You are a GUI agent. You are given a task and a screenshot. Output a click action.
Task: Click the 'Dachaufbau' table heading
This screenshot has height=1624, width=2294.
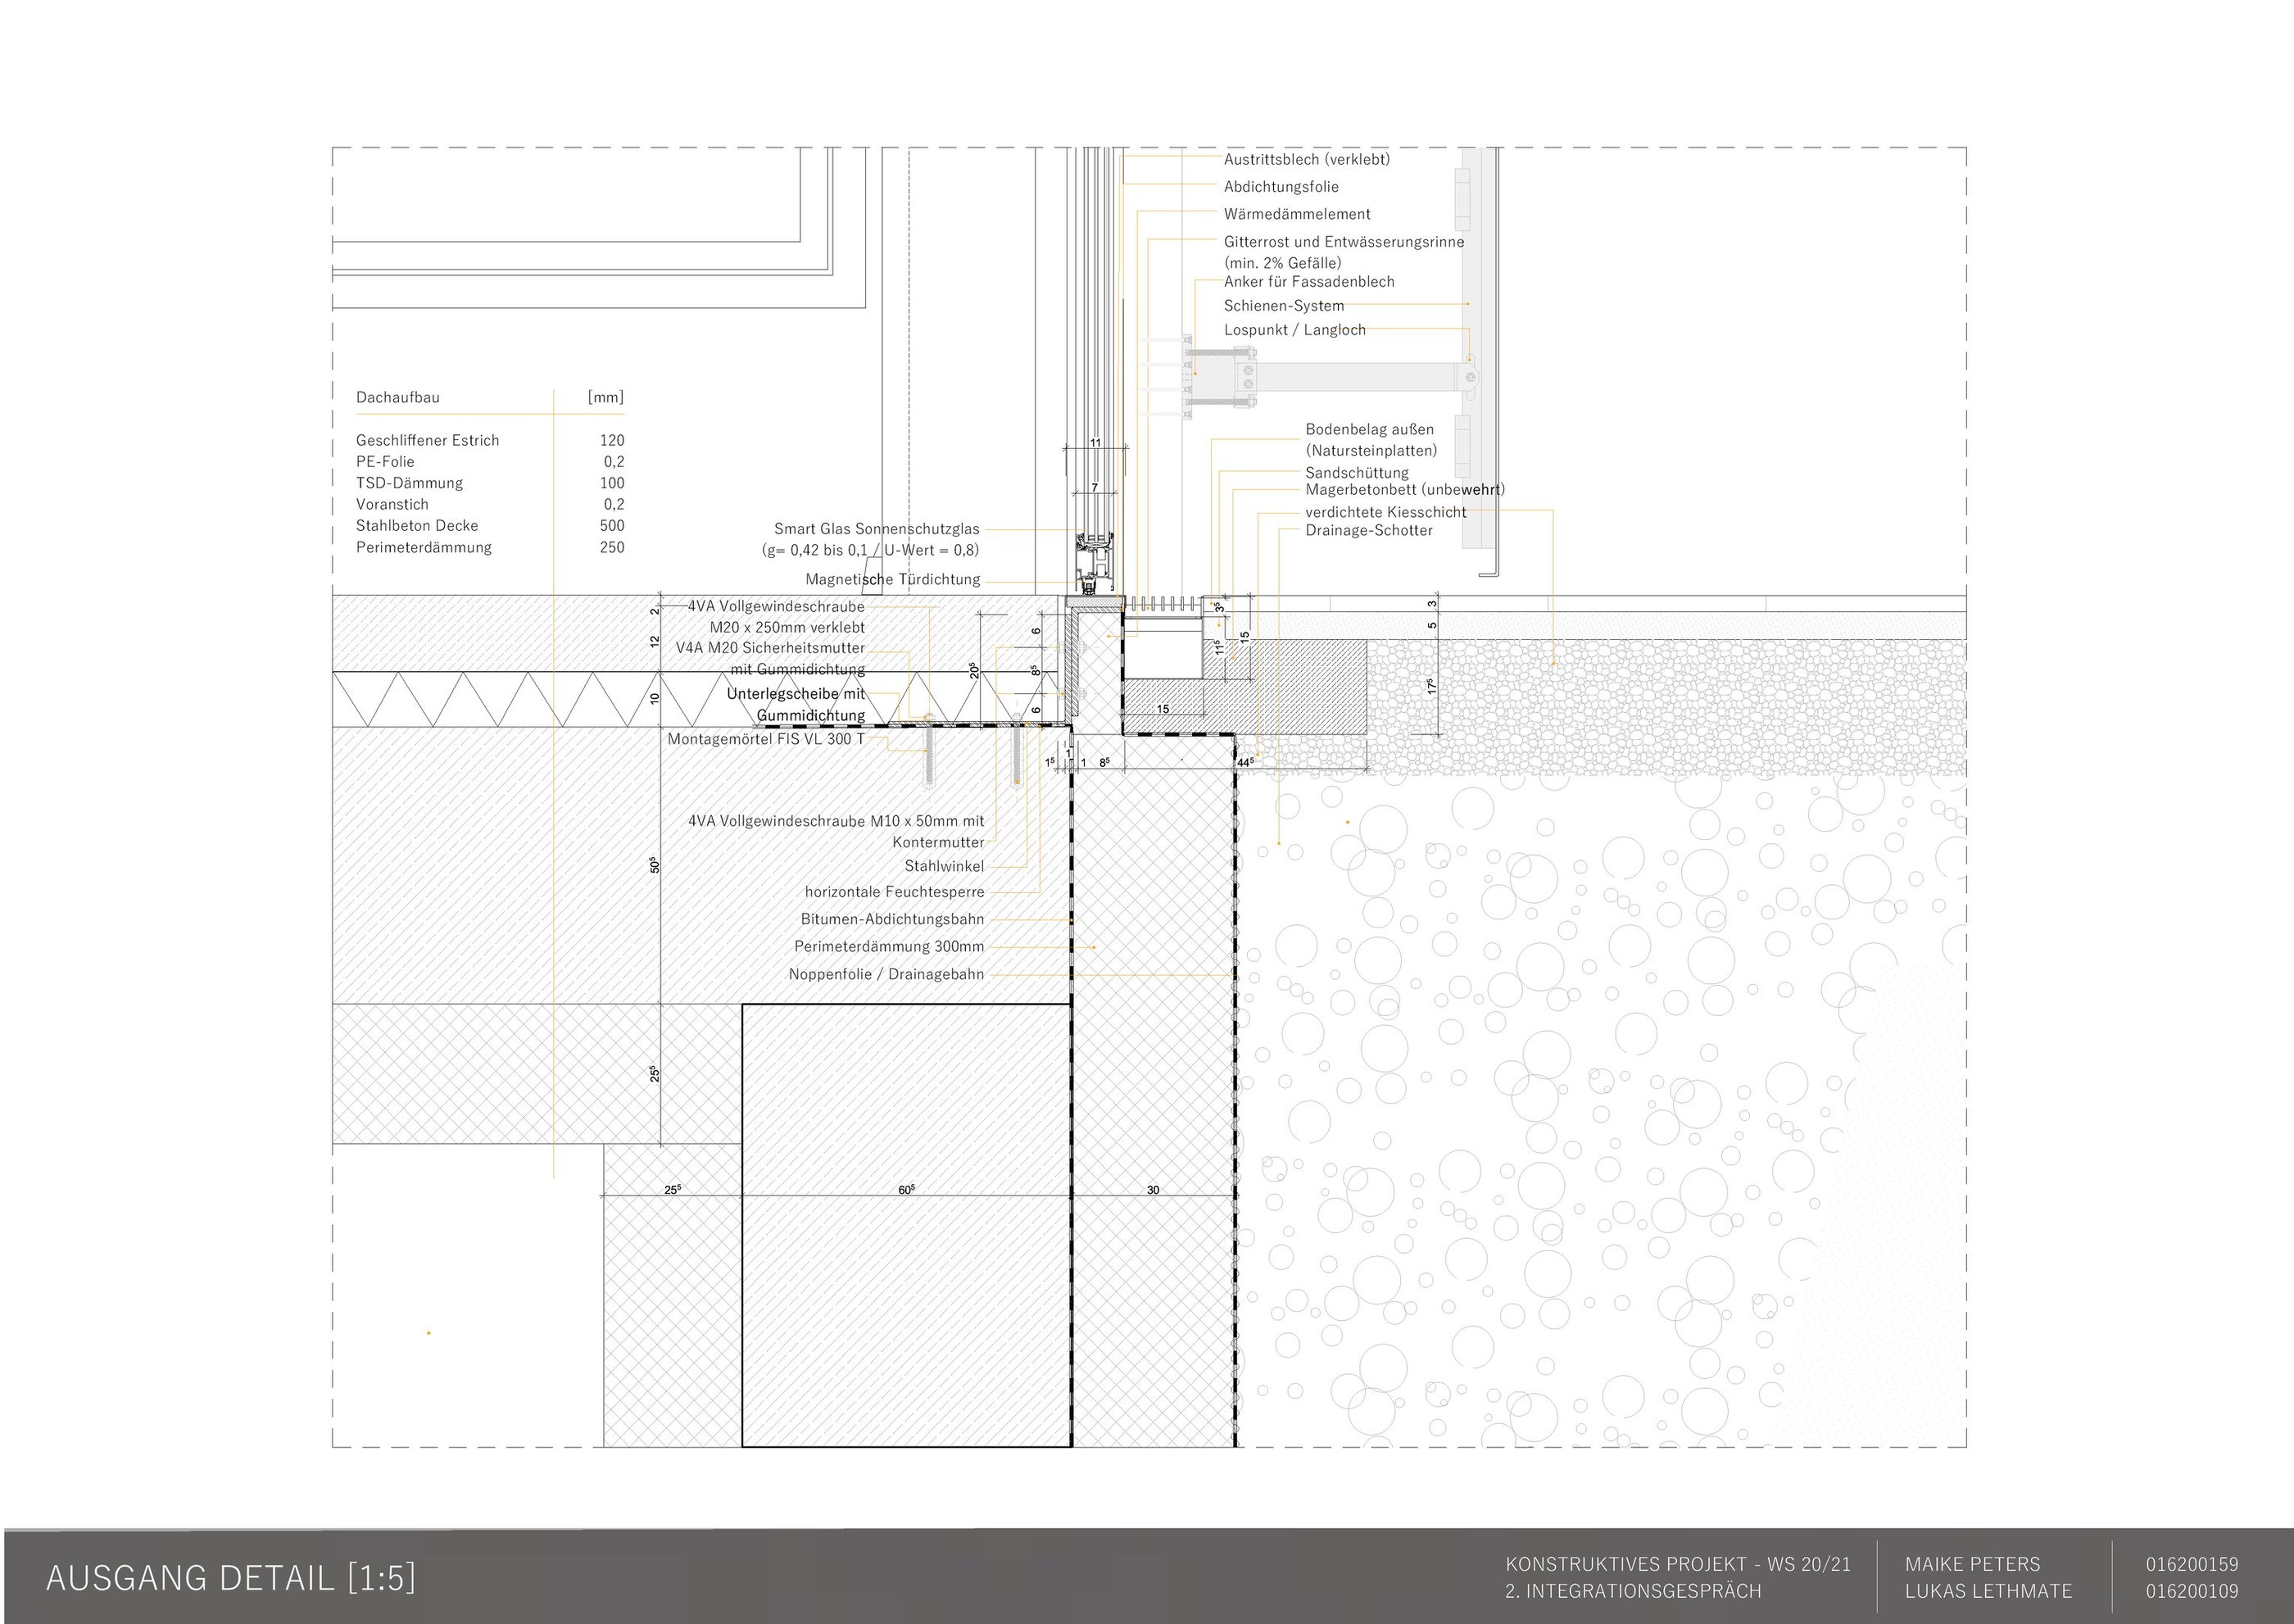[x=397, y=397]
